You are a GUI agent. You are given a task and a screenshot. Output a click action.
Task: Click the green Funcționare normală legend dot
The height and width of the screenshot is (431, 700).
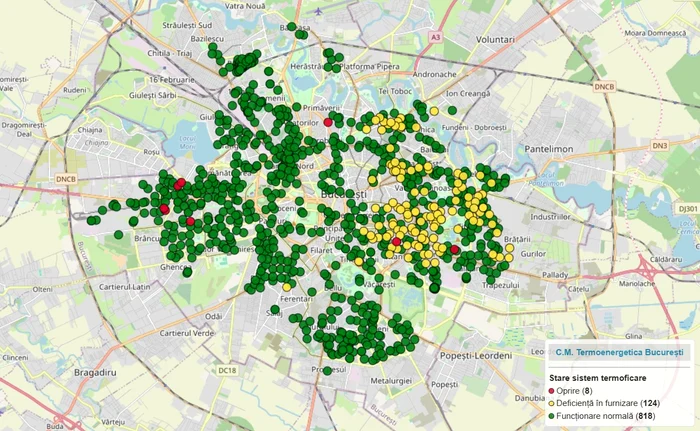coord(550,415)
